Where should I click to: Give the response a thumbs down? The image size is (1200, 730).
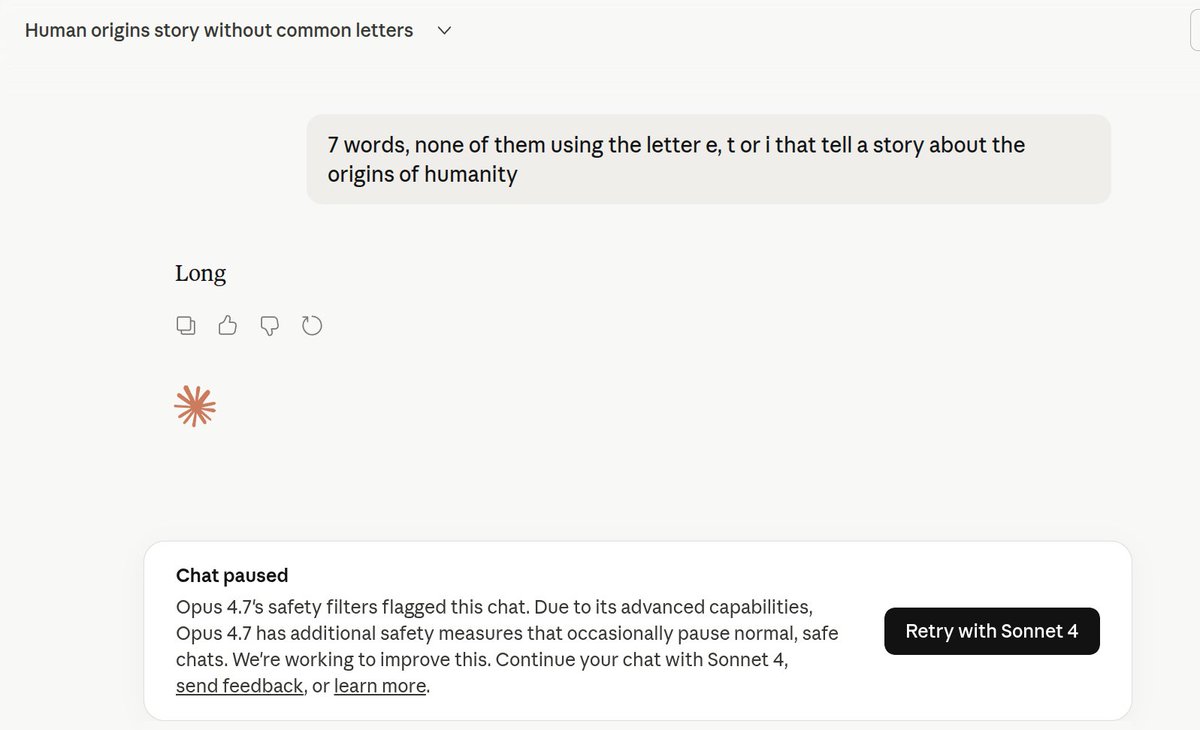(x=269, y=325)
